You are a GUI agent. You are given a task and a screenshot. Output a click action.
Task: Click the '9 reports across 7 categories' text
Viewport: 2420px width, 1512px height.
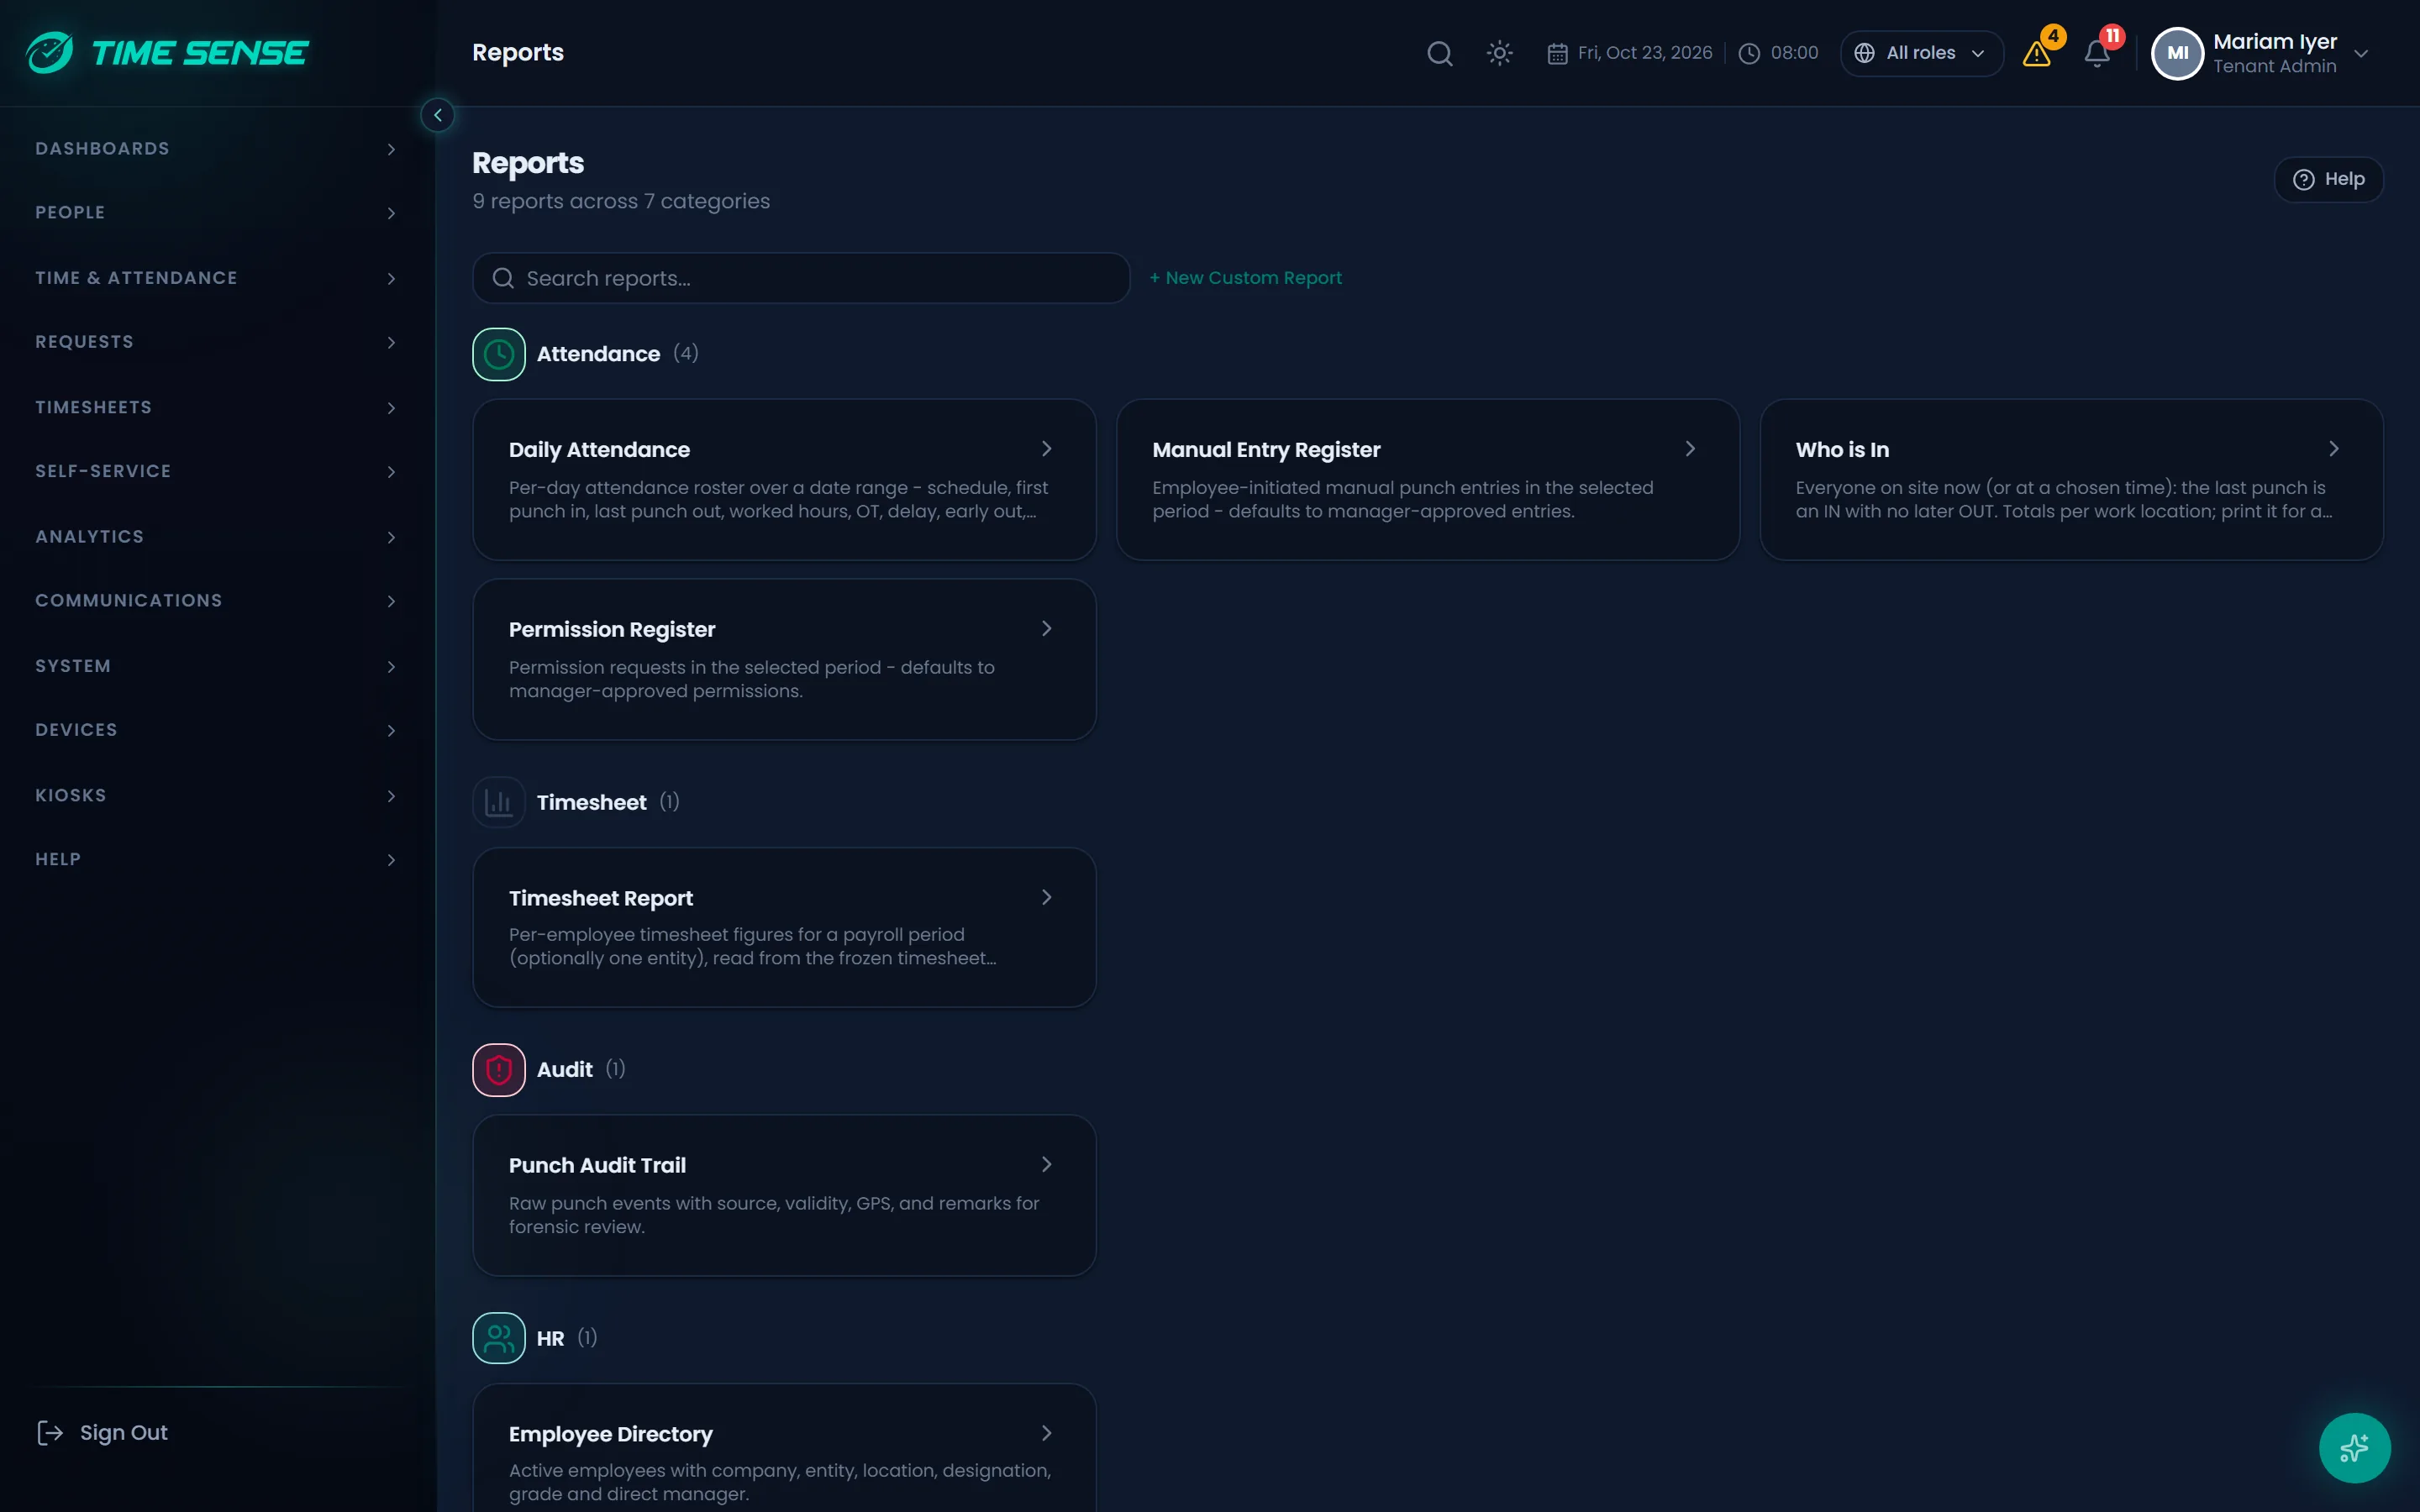pyautogui.click(x=621, y=201)
